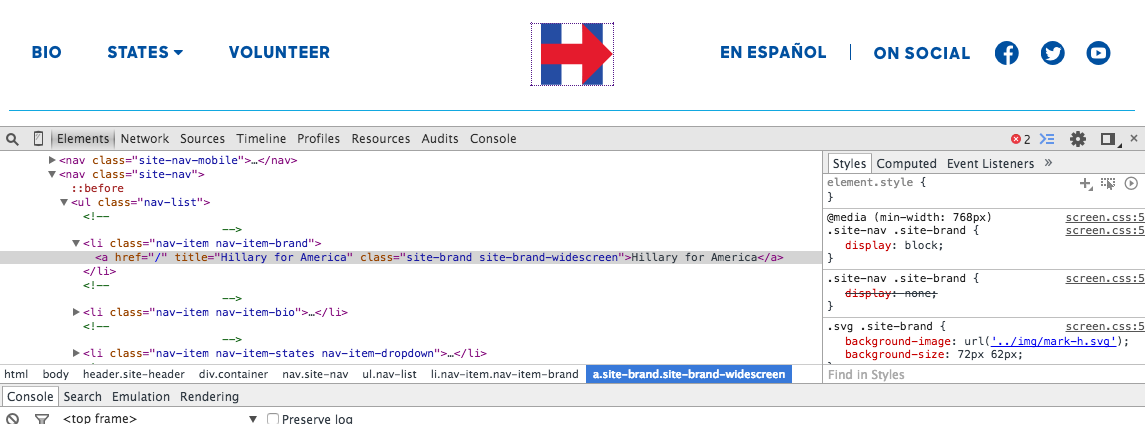Select a.site-brand.site-brand-widescreen breadcrumb
Image resolution: width=1145 pixels, height=424 pixels.
click(689, 374)
